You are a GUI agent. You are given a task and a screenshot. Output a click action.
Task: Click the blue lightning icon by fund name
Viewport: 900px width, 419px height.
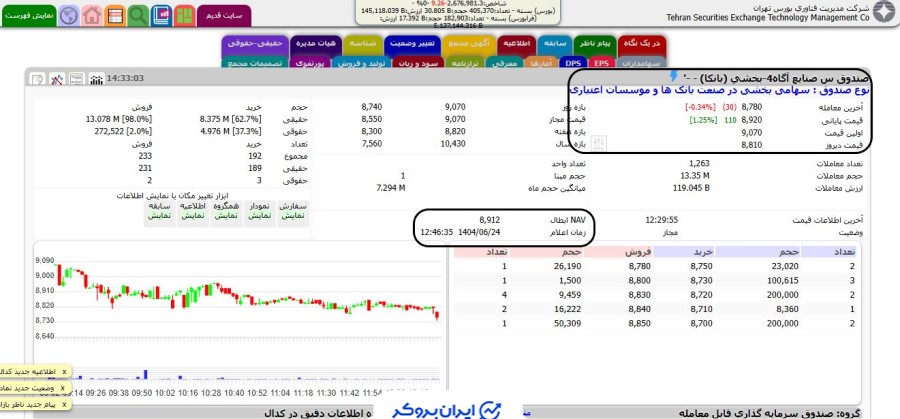tap(673, 76)
